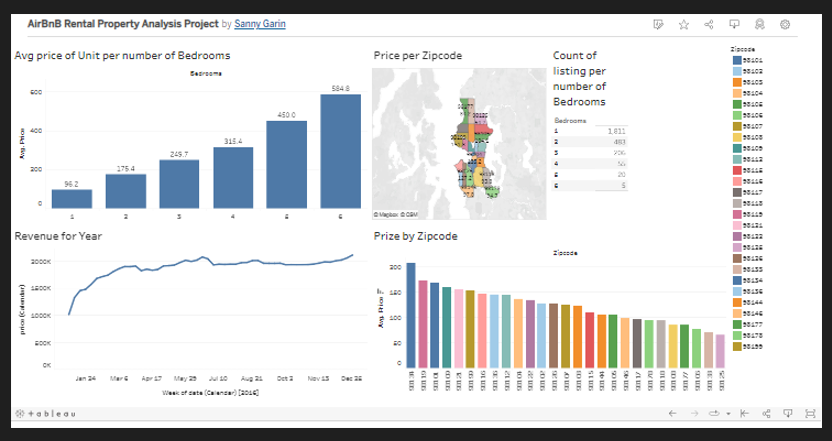832x441 pixels.
Task: Select the 98101 zipcode legend swatch
Action: coord(737,60)
